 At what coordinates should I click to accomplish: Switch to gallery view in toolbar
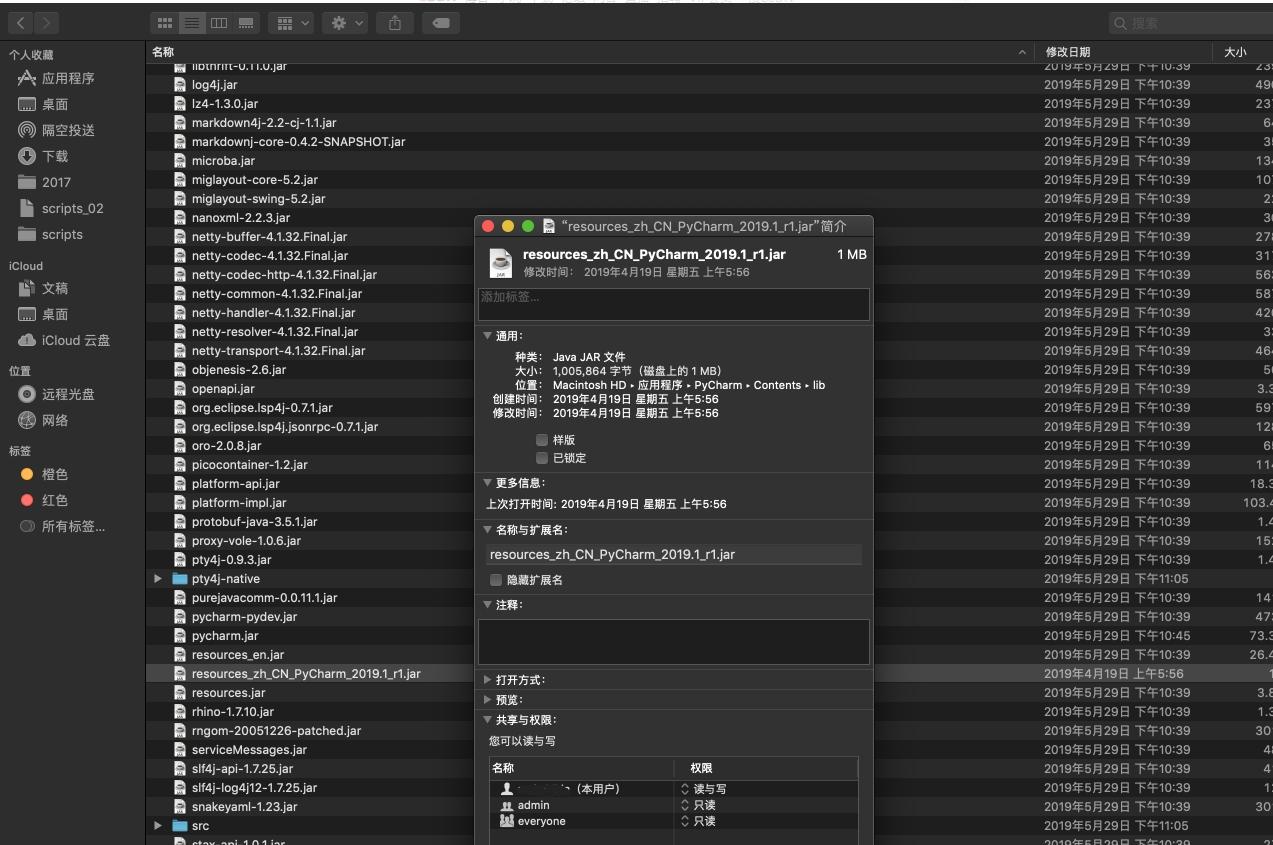point(245,22)
